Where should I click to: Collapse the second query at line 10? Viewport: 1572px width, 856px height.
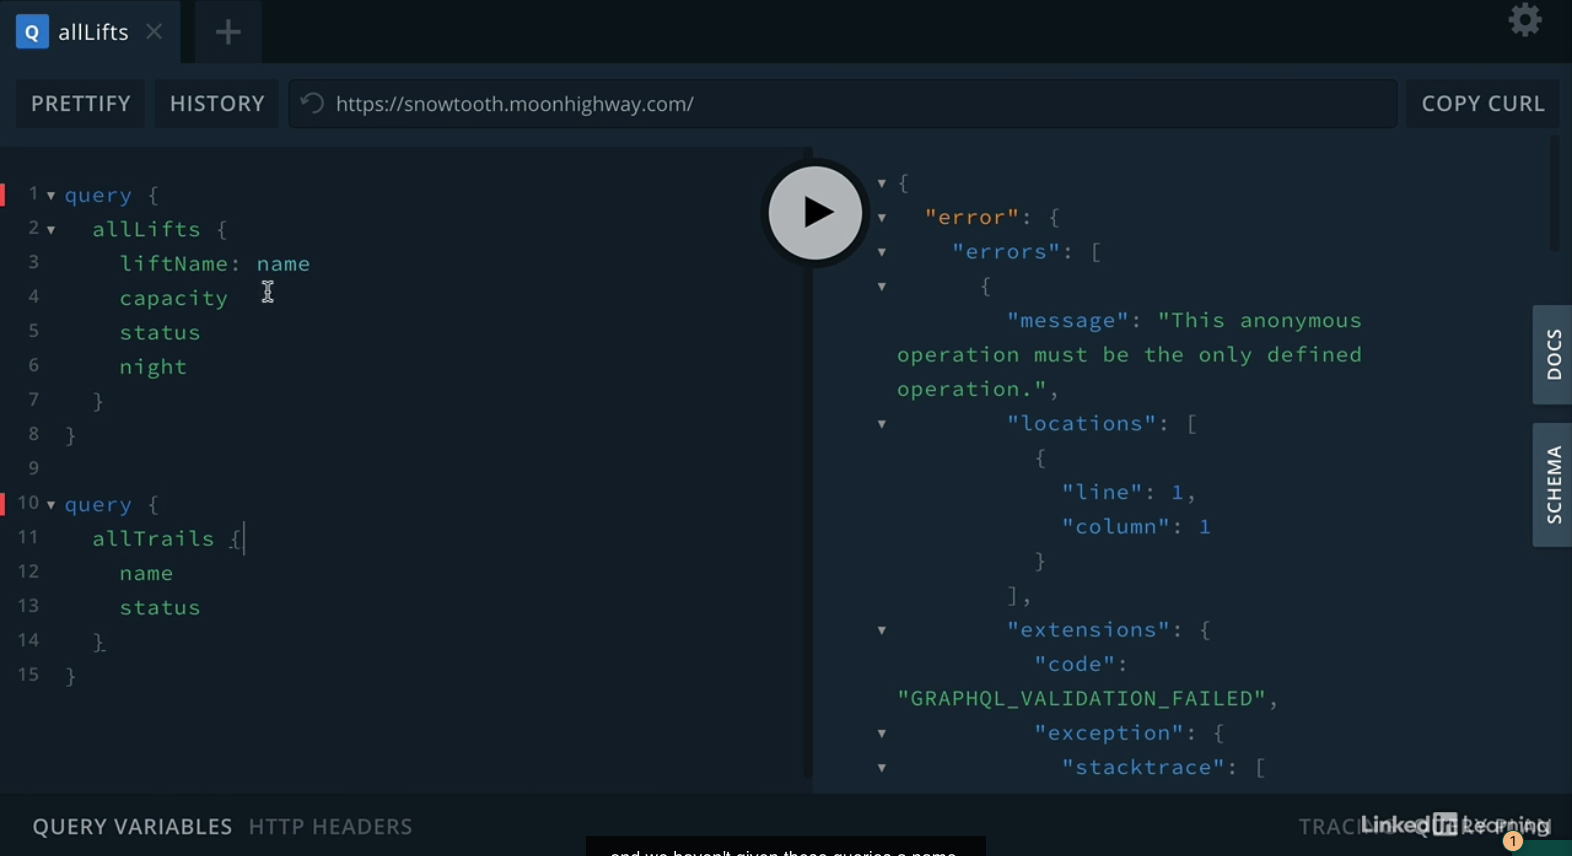tap(51, 505)
